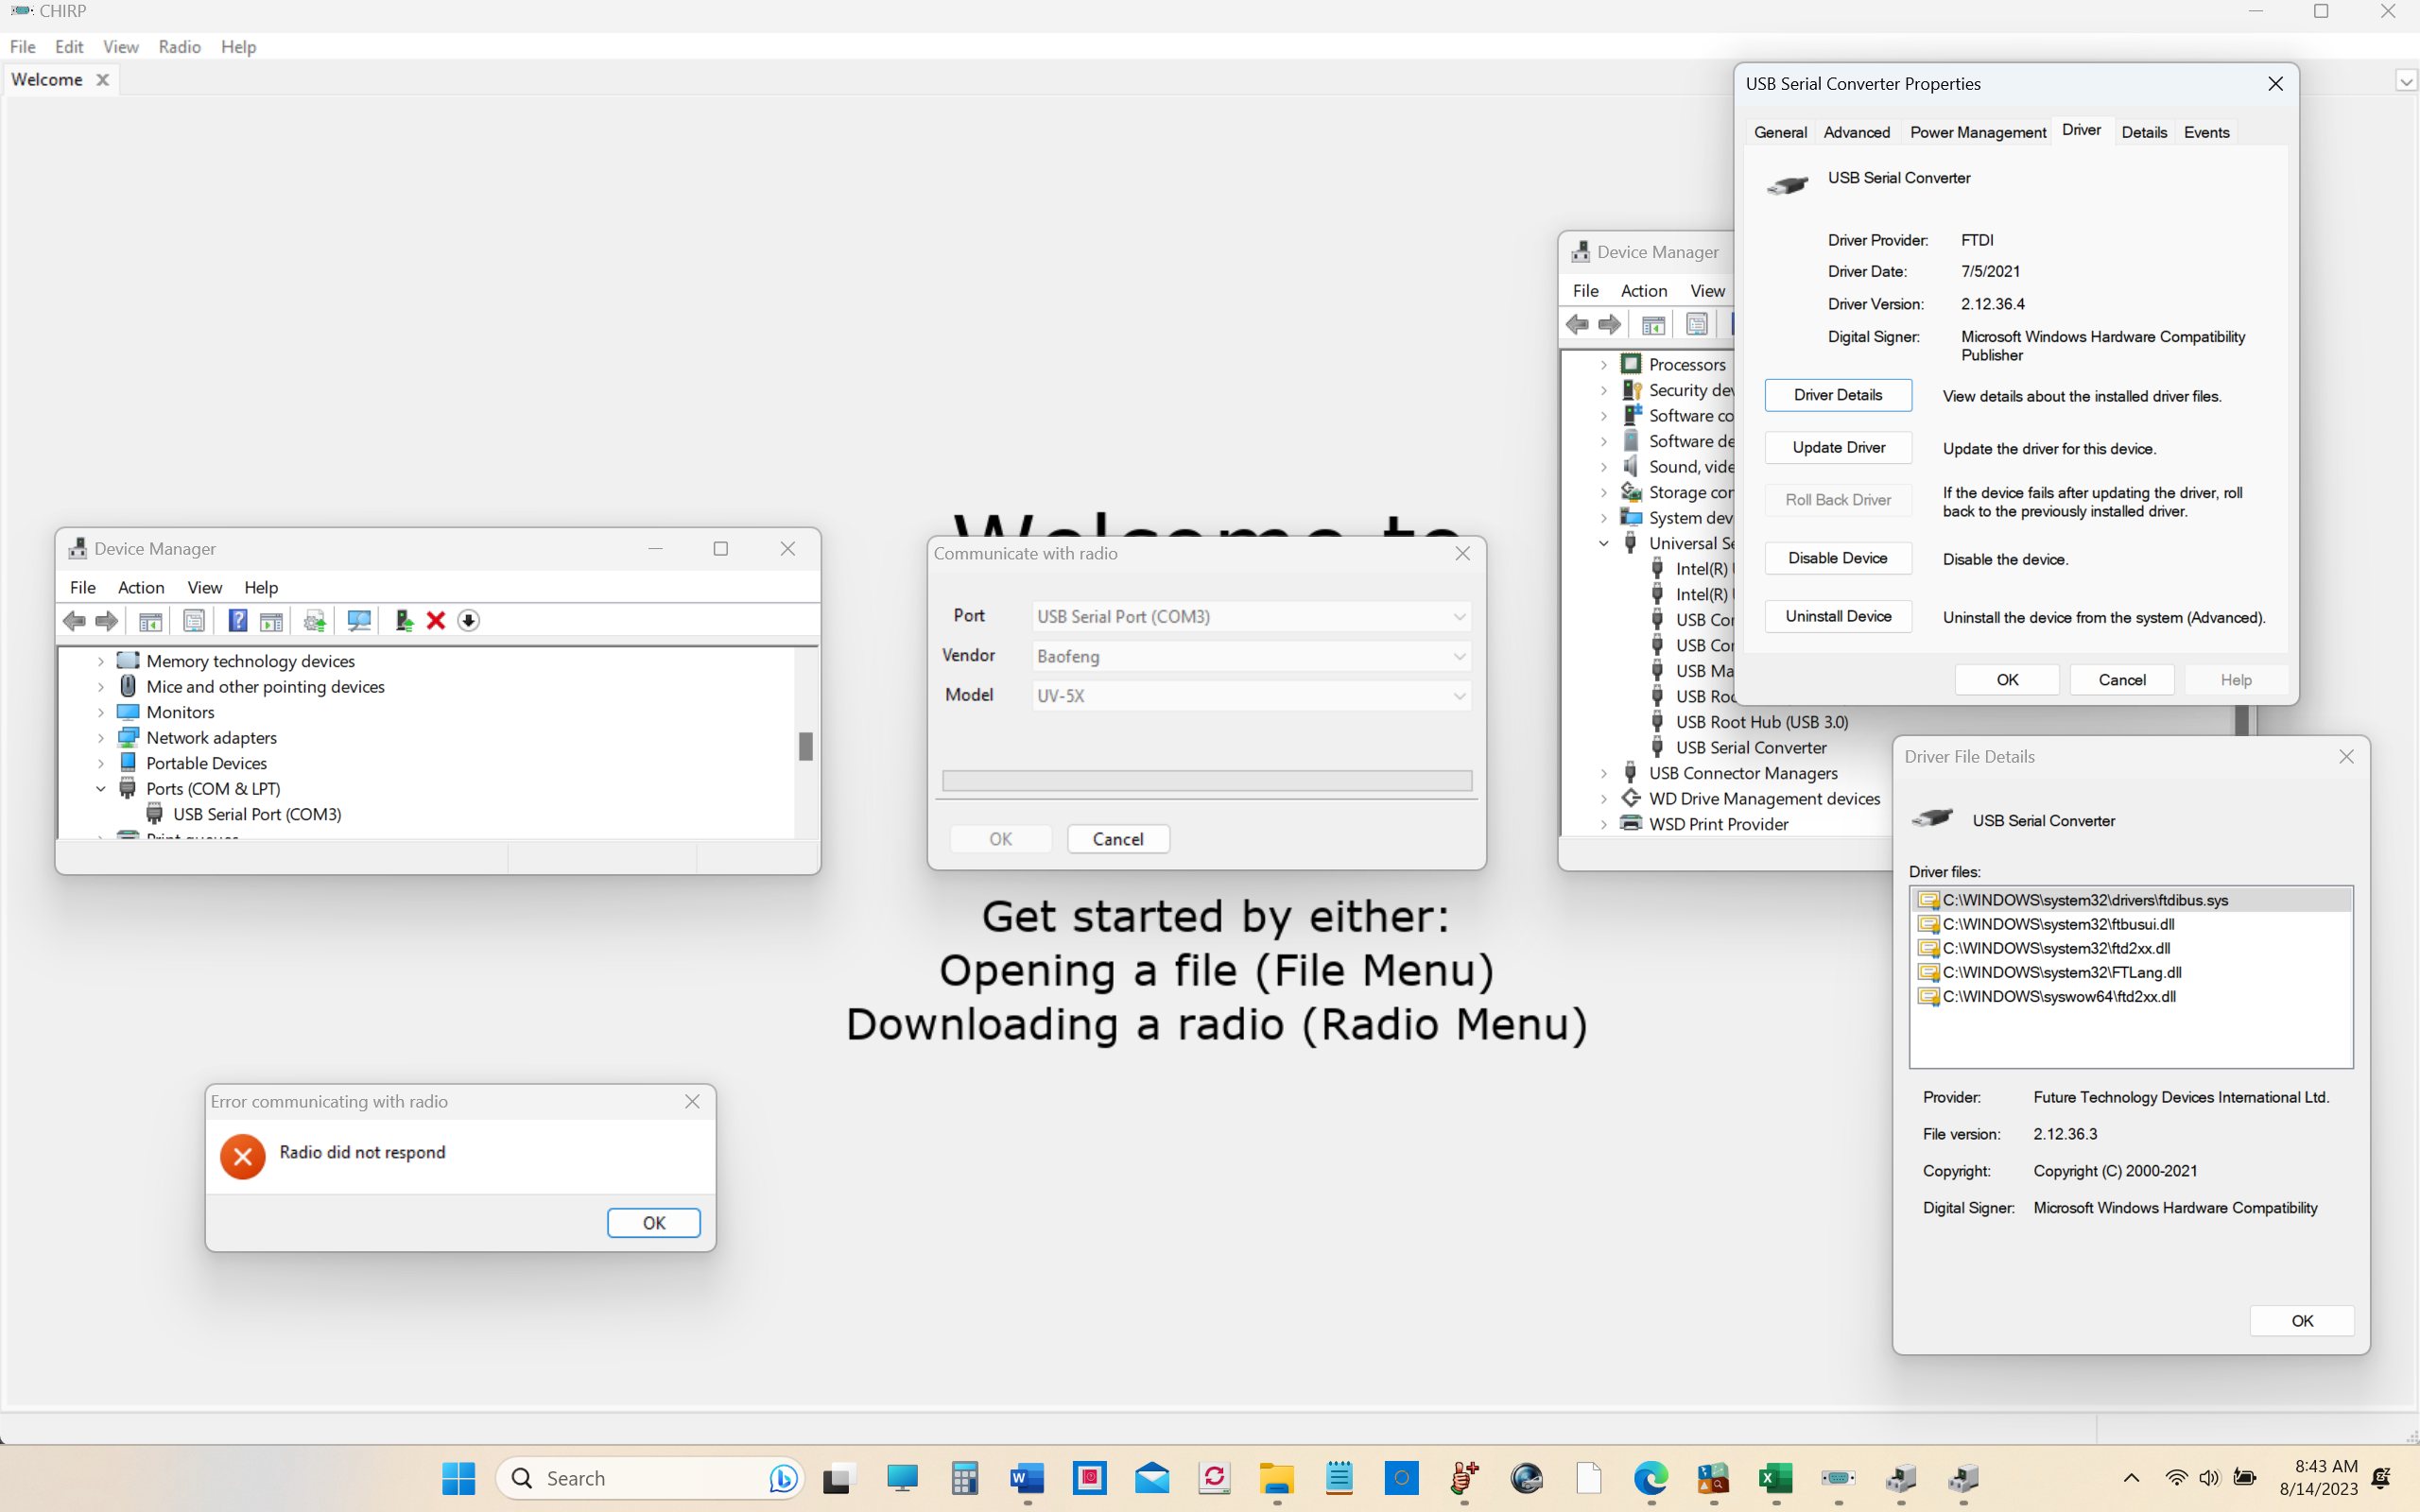Screen dimensions: 2420x1512
Task: Click the Driver Details button
Action: tap(1838, 395)
